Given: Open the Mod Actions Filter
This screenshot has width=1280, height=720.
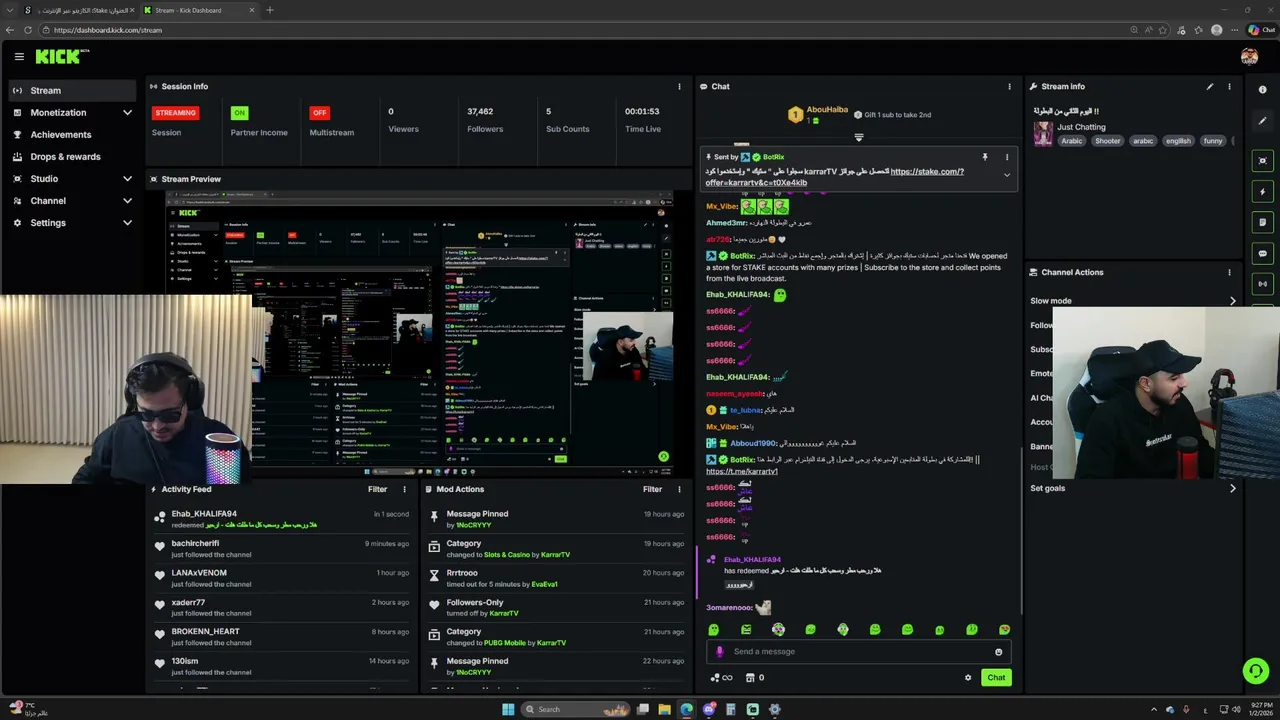Looking at the screenshot, I should coord(652,489).
